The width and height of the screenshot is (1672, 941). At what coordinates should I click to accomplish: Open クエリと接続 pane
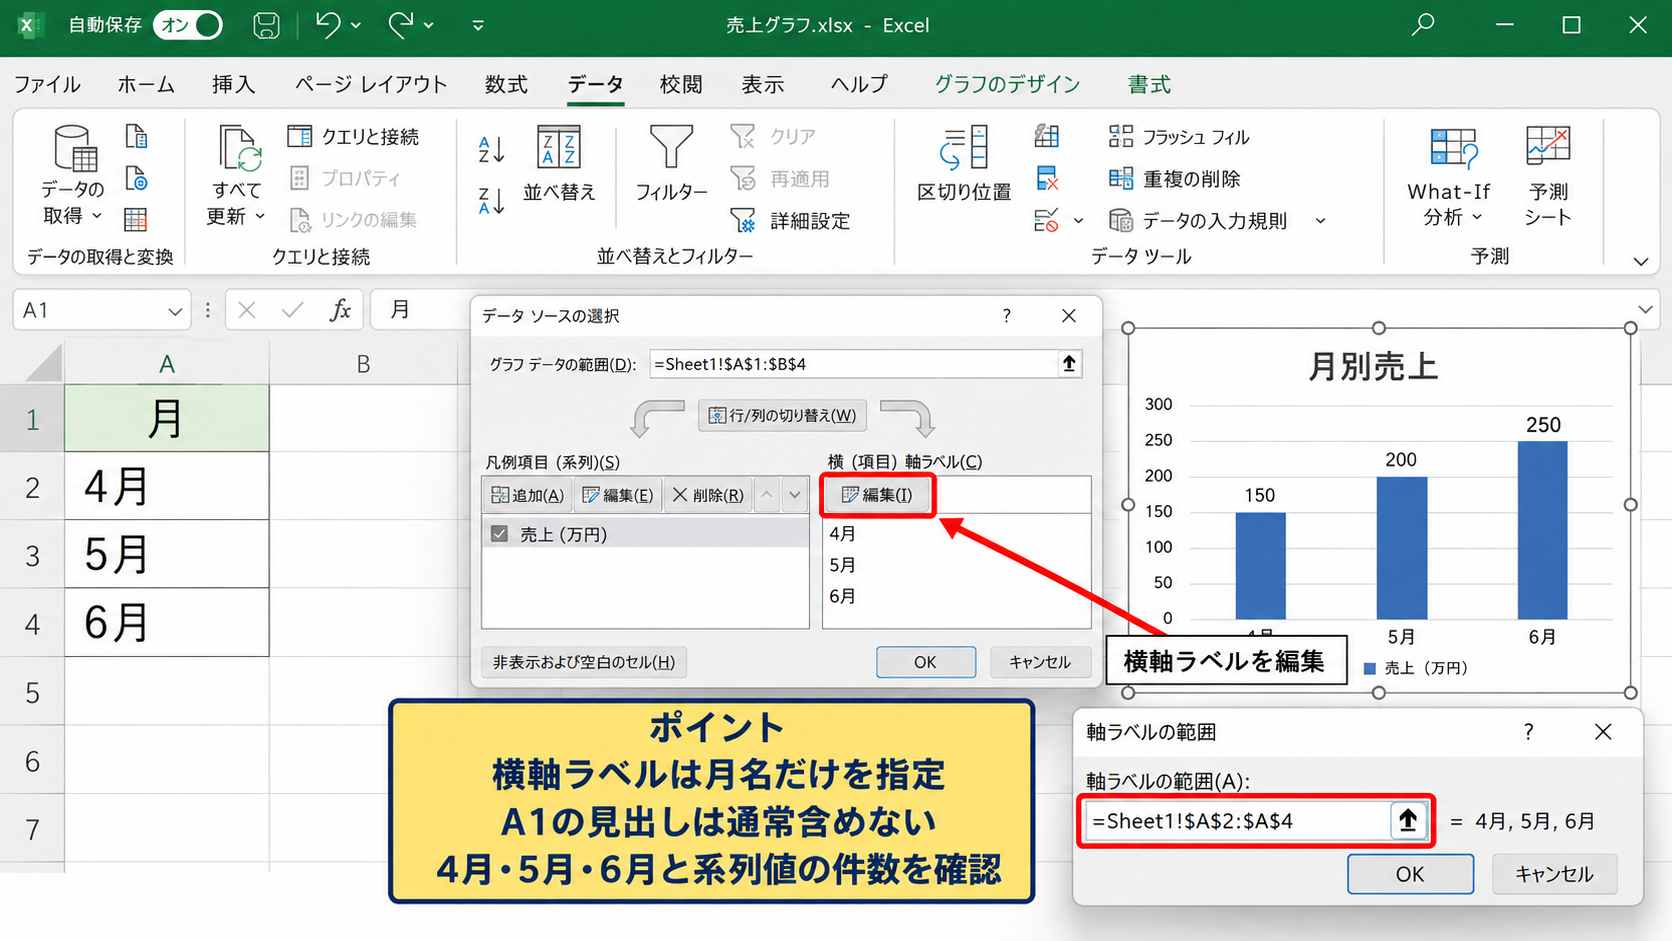(x=354, y=137)
